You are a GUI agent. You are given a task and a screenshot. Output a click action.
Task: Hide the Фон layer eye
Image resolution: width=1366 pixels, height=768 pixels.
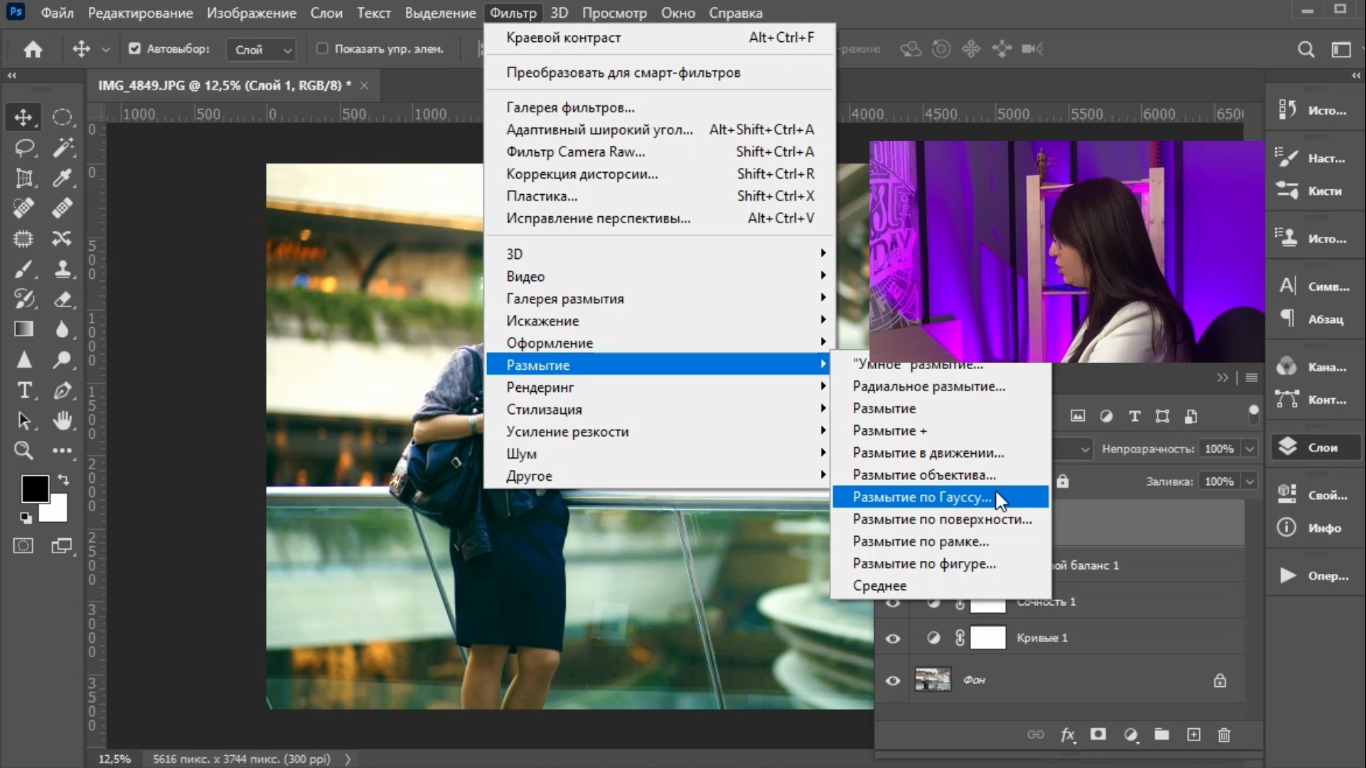coord(893,681)
